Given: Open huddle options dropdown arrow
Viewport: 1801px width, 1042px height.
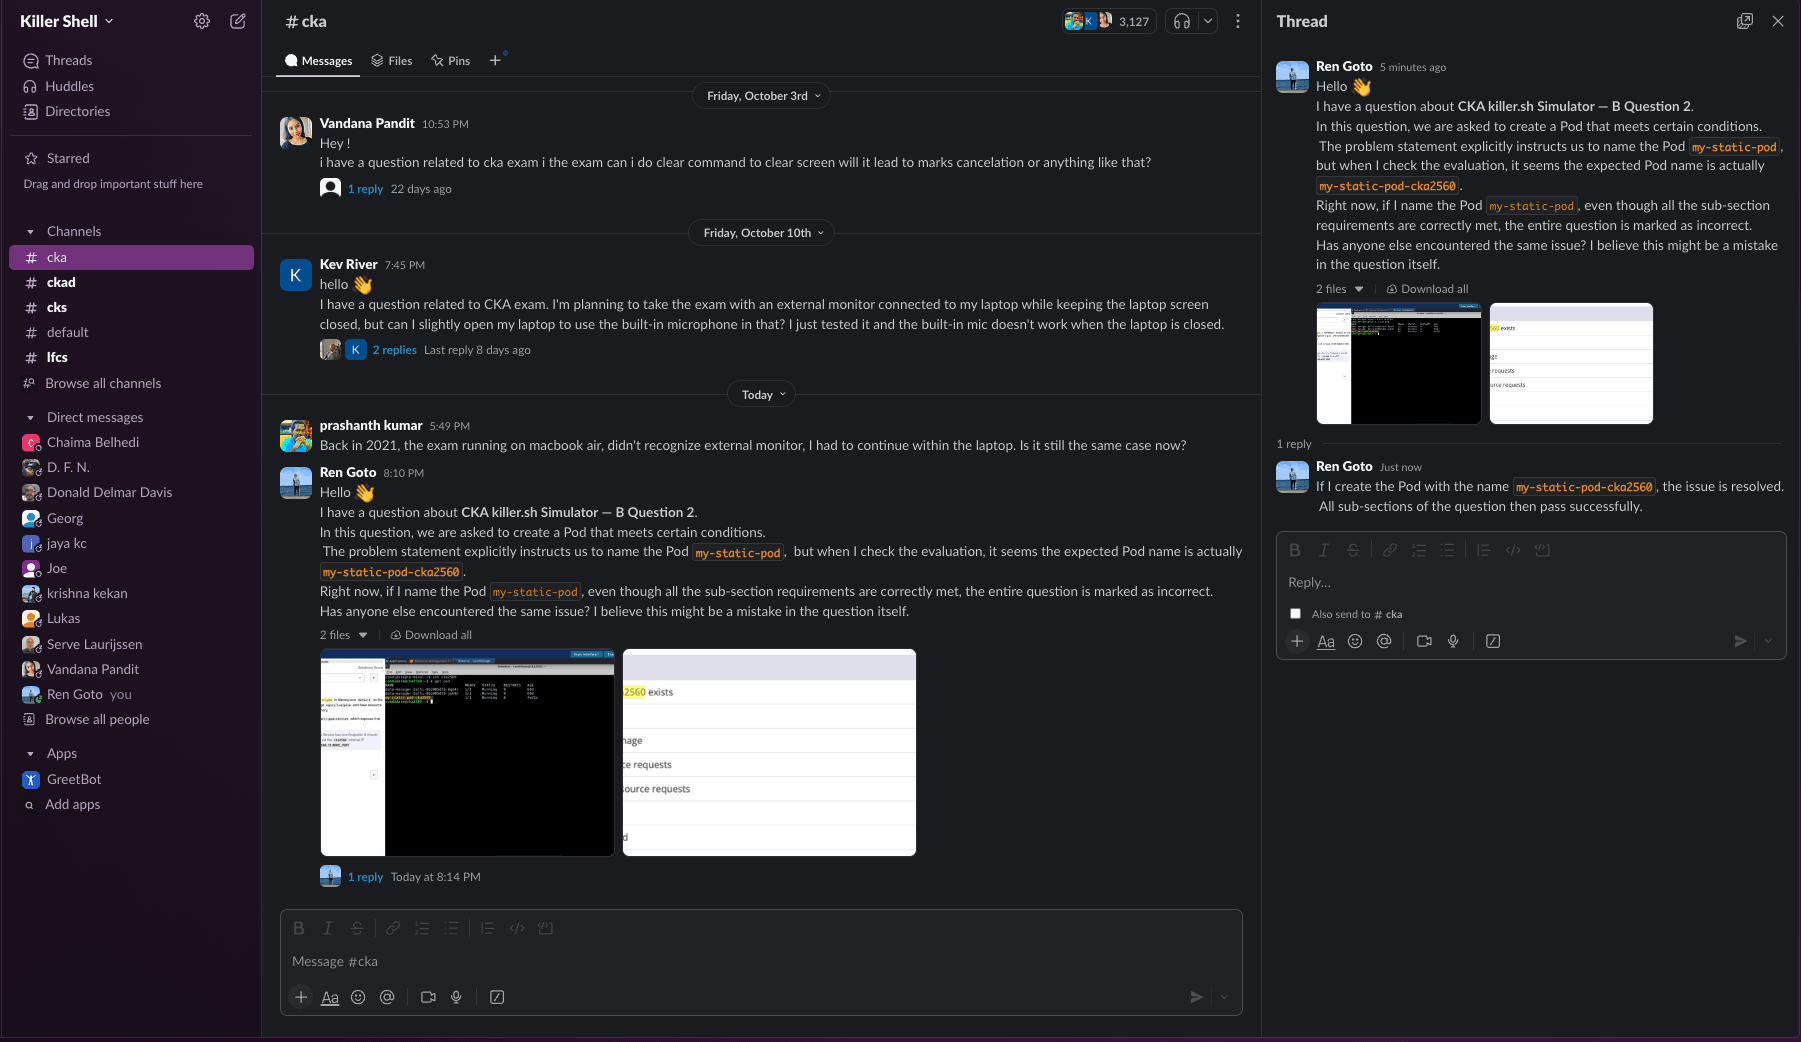Looking at the screenshot, I should 1208,21.
